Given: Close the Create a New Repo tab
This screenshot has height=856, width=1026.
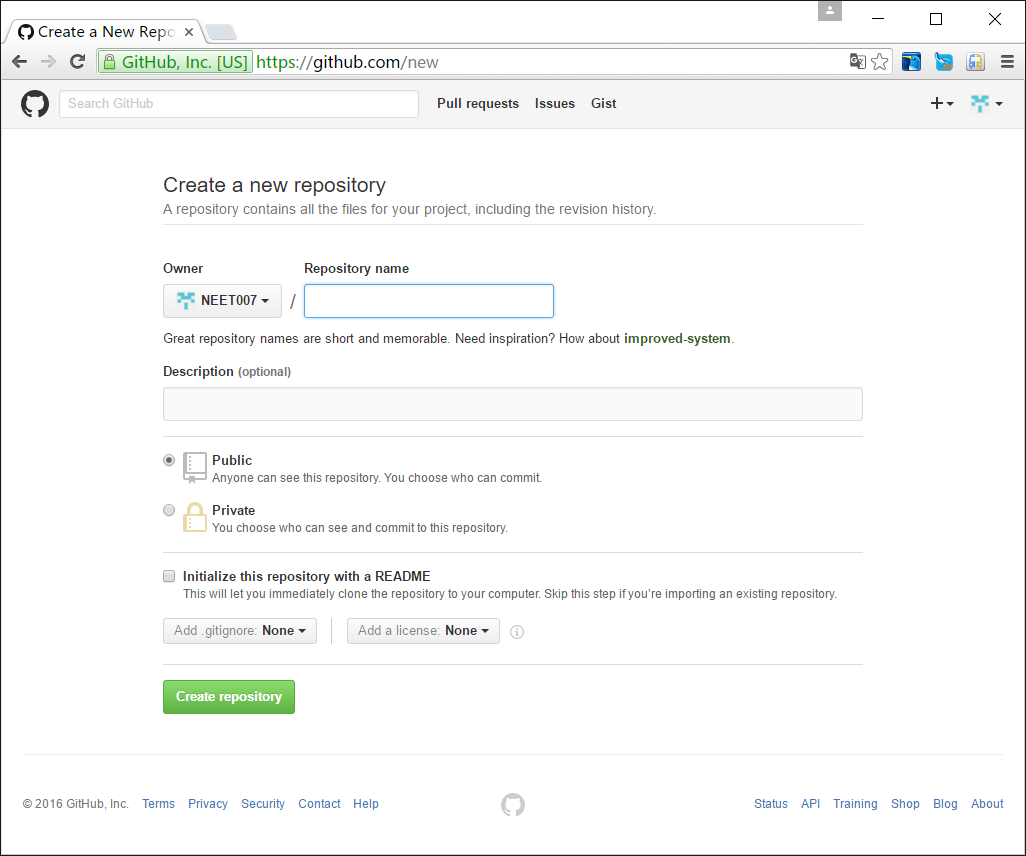Looking at the screenshot, I should tap(188, 32).
